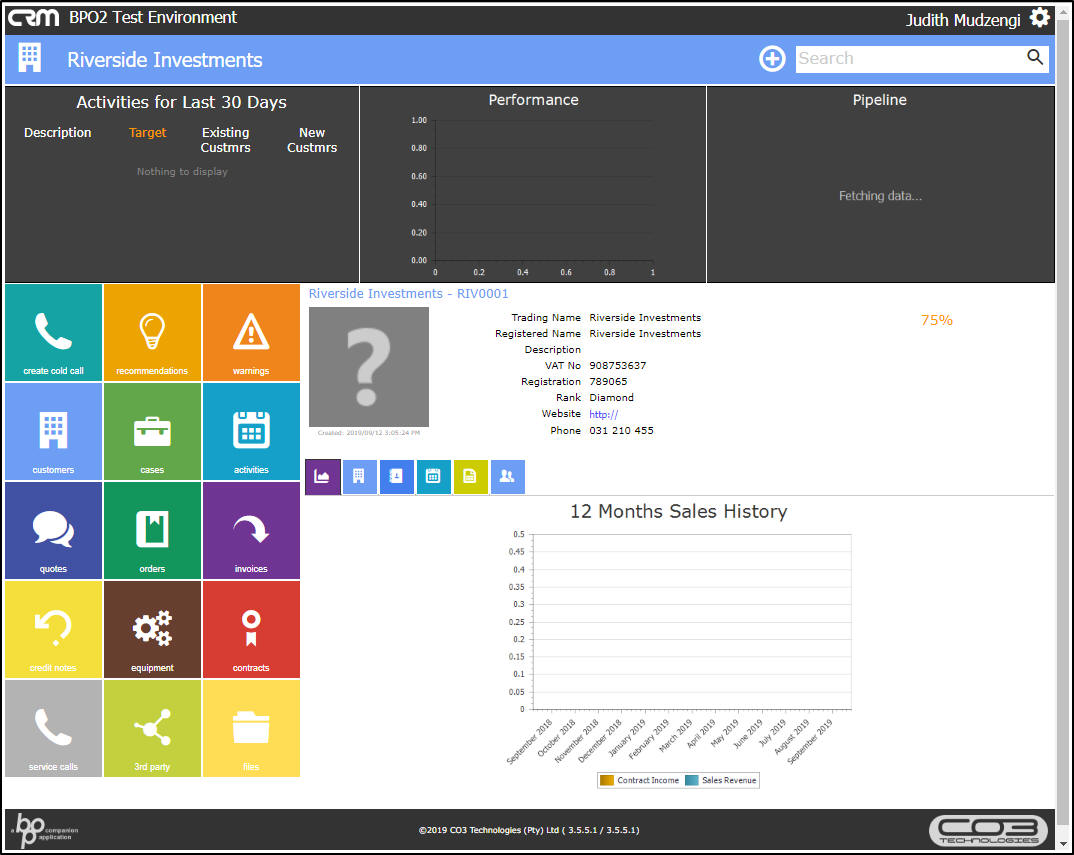Click the Activities for Last 30 Days heading
This screenshot has height=855, width=1074.
point(182,103)
